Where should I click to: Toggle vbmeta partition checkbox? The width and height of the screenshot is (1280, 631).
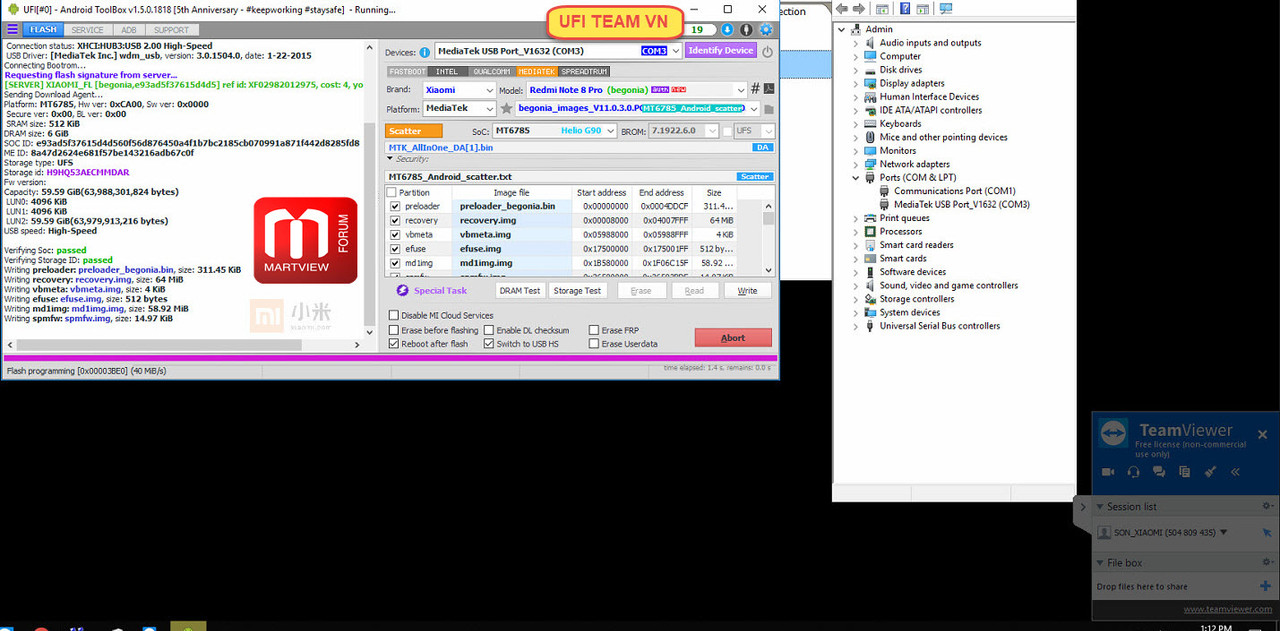[395, 234]
